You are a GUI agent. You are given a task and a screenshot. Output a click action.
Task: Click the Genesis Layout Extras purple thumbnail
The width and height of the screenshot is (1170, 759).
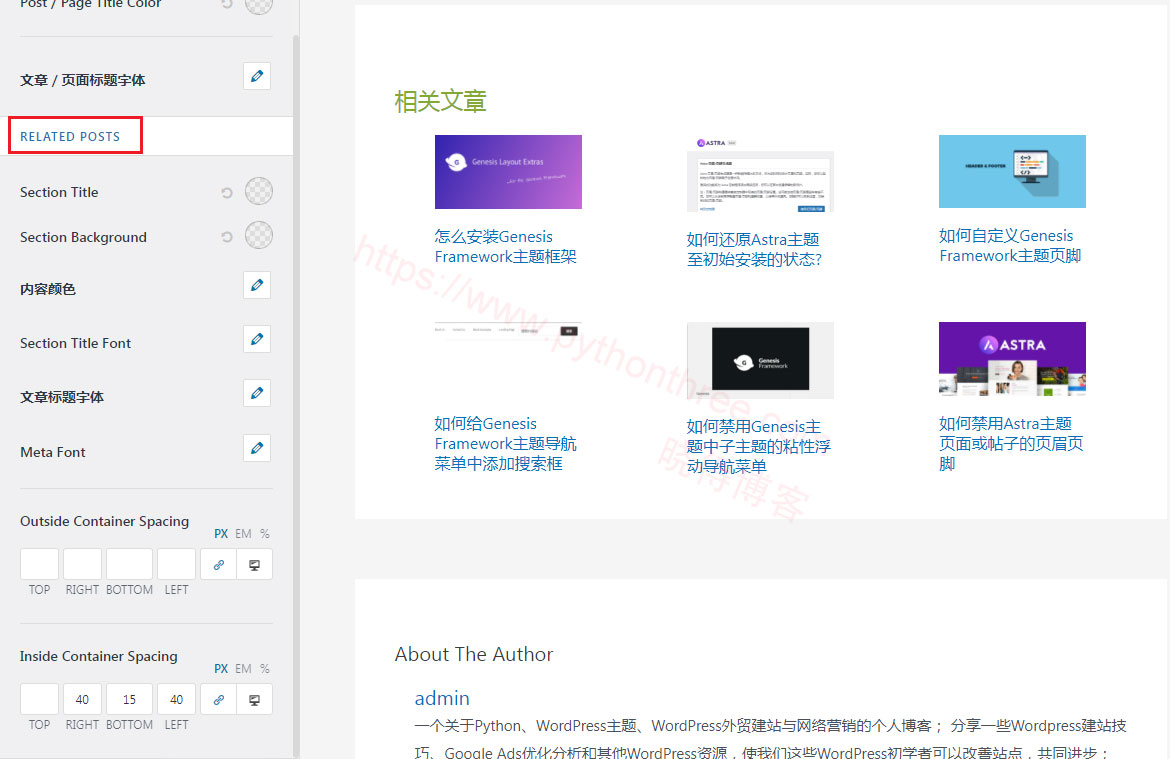tap(508, 172)
